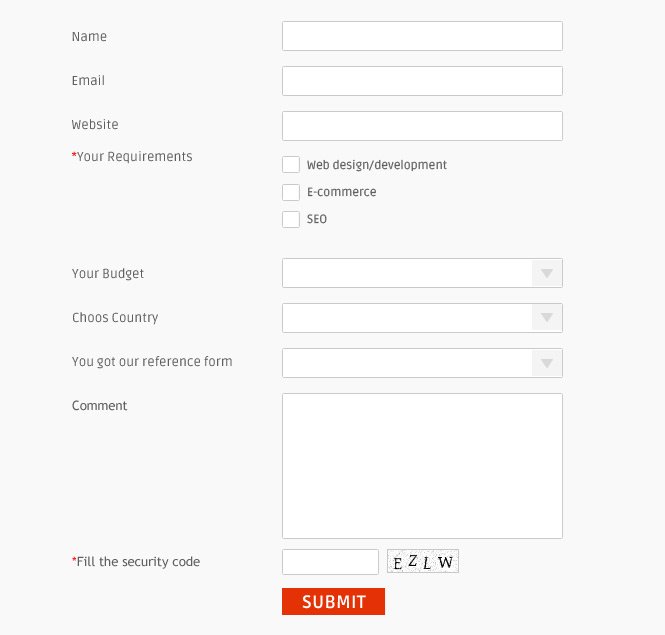Check the SEO option
The image size is (665, 635).
click(x=291, y=219)
